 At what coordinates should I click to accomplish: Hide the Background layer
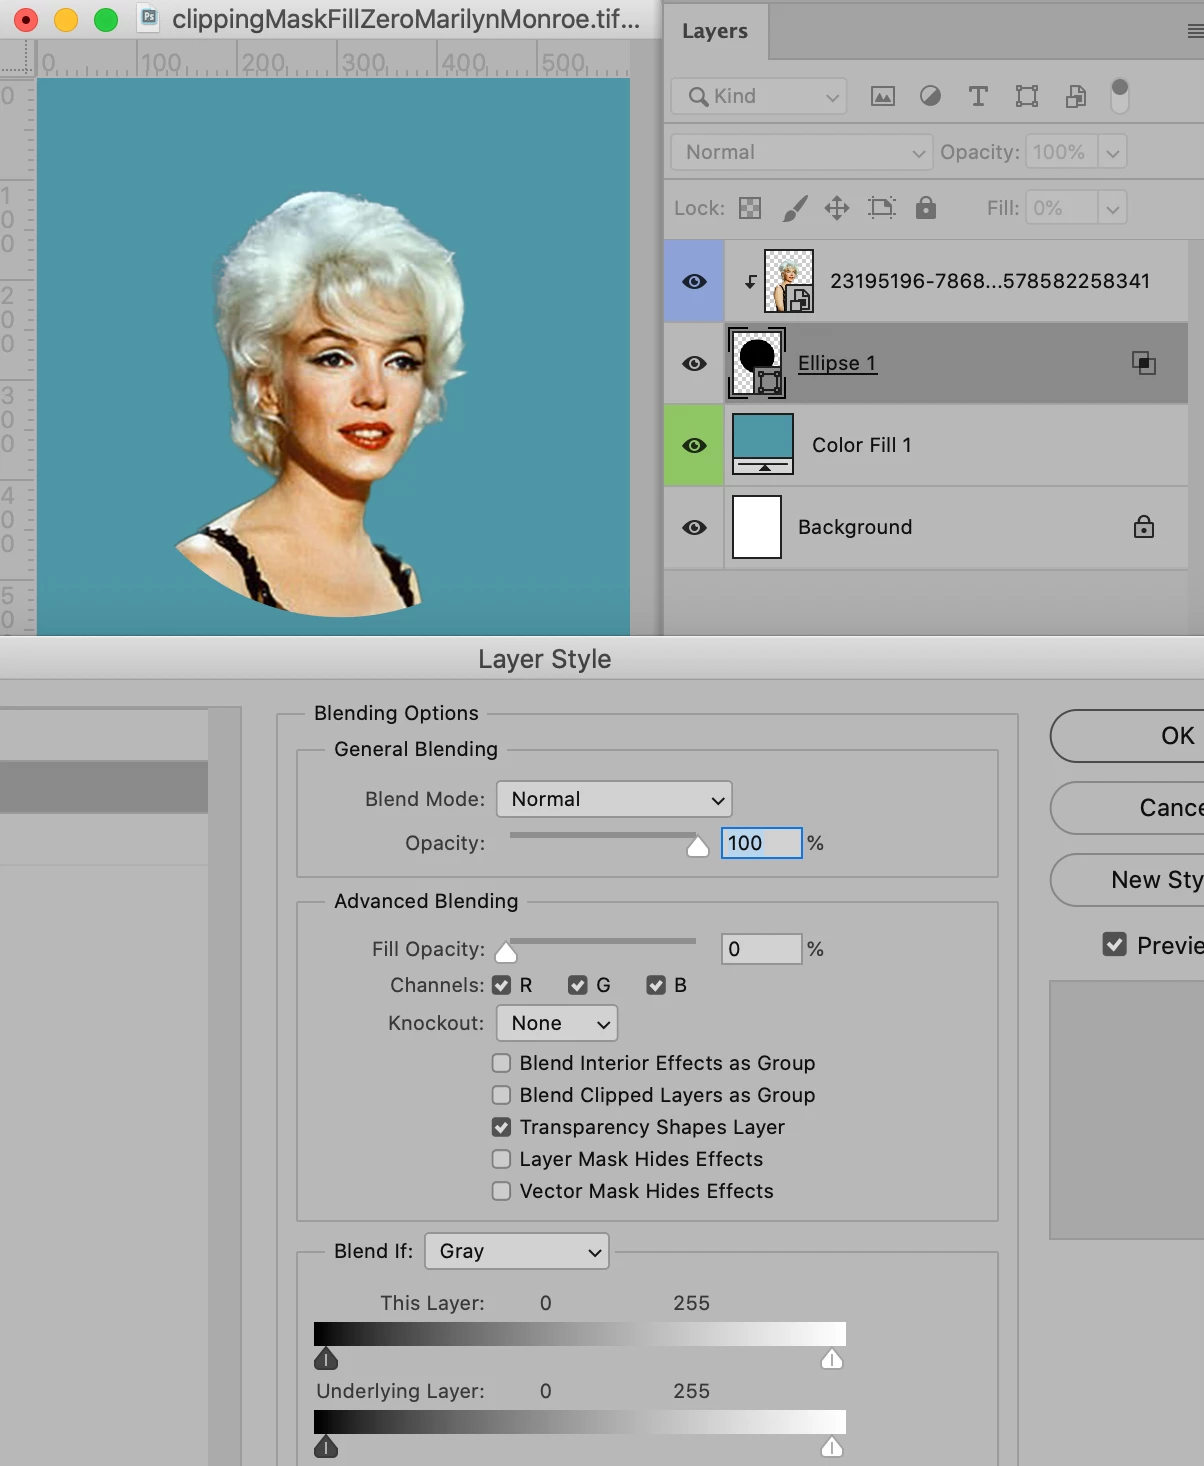pos(694,527)
